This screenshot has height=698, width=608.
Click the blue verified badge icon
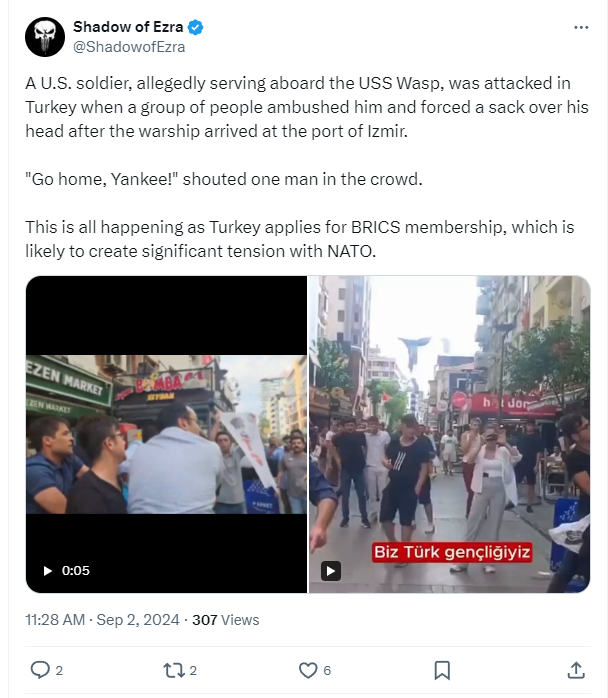(x=195, y=27)
